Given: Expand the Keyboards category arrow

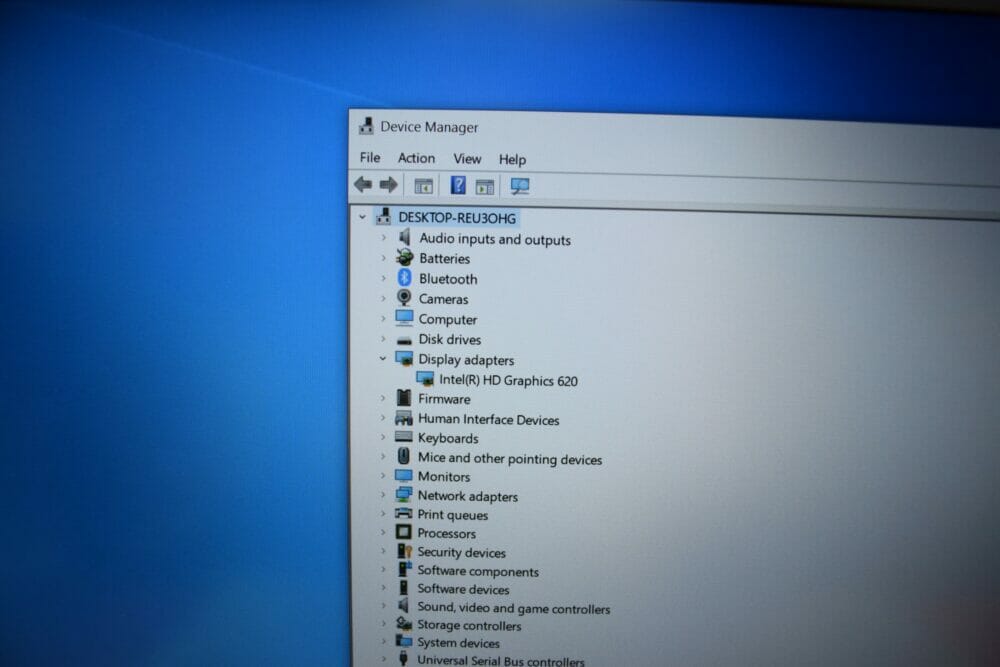Looking at the screenshot, I should (383, 437).
